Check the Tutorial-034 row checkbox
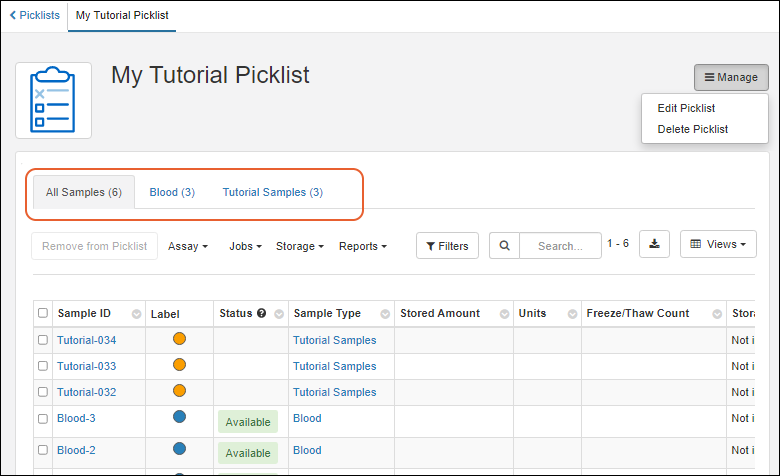The width and height of the screenshot is (780, 476). pos(43,340)
